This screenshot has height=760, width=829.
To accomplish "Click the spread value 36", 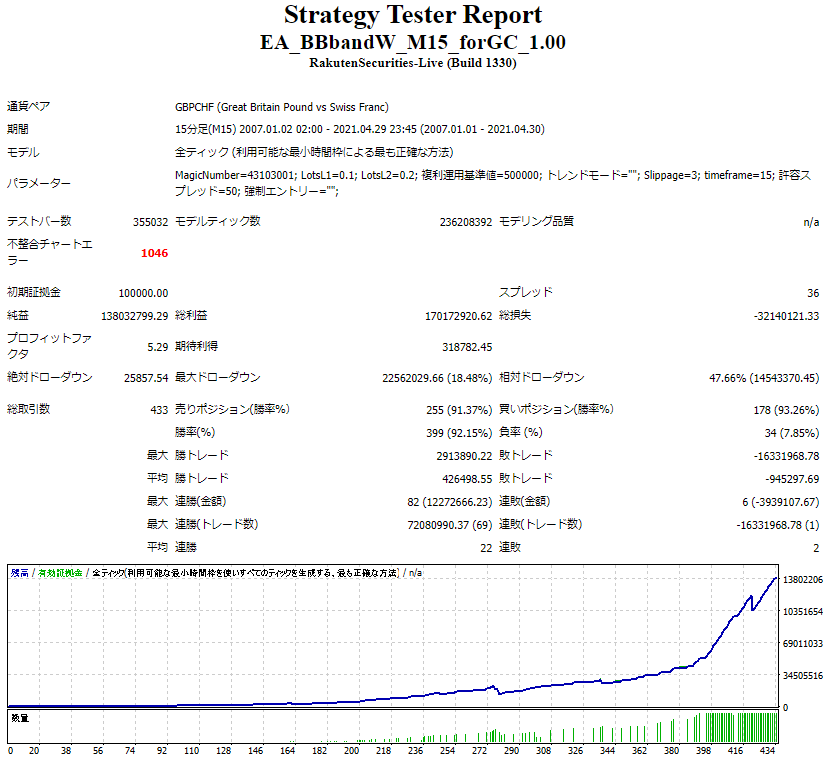I will coord(813,293).
